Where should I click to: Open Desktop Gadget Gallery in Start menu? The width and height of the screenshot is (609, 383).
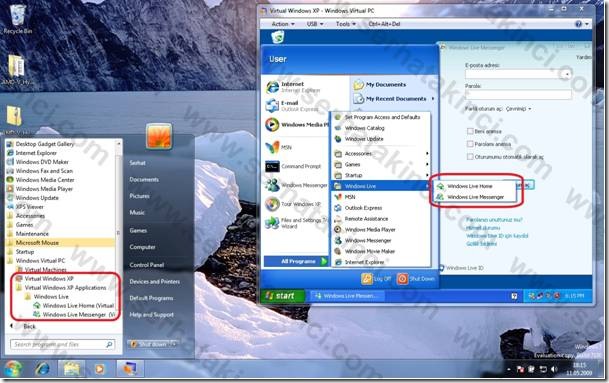pyautogui.click(x=45, y=144)
